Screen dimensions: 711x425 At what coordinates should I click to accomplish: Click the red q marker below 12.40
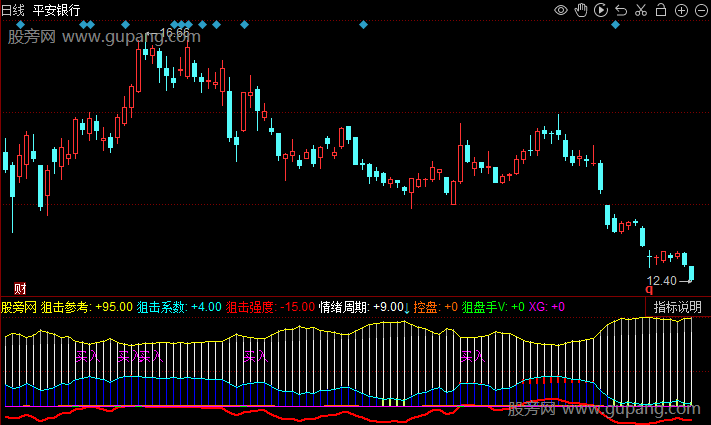(649, 289)
